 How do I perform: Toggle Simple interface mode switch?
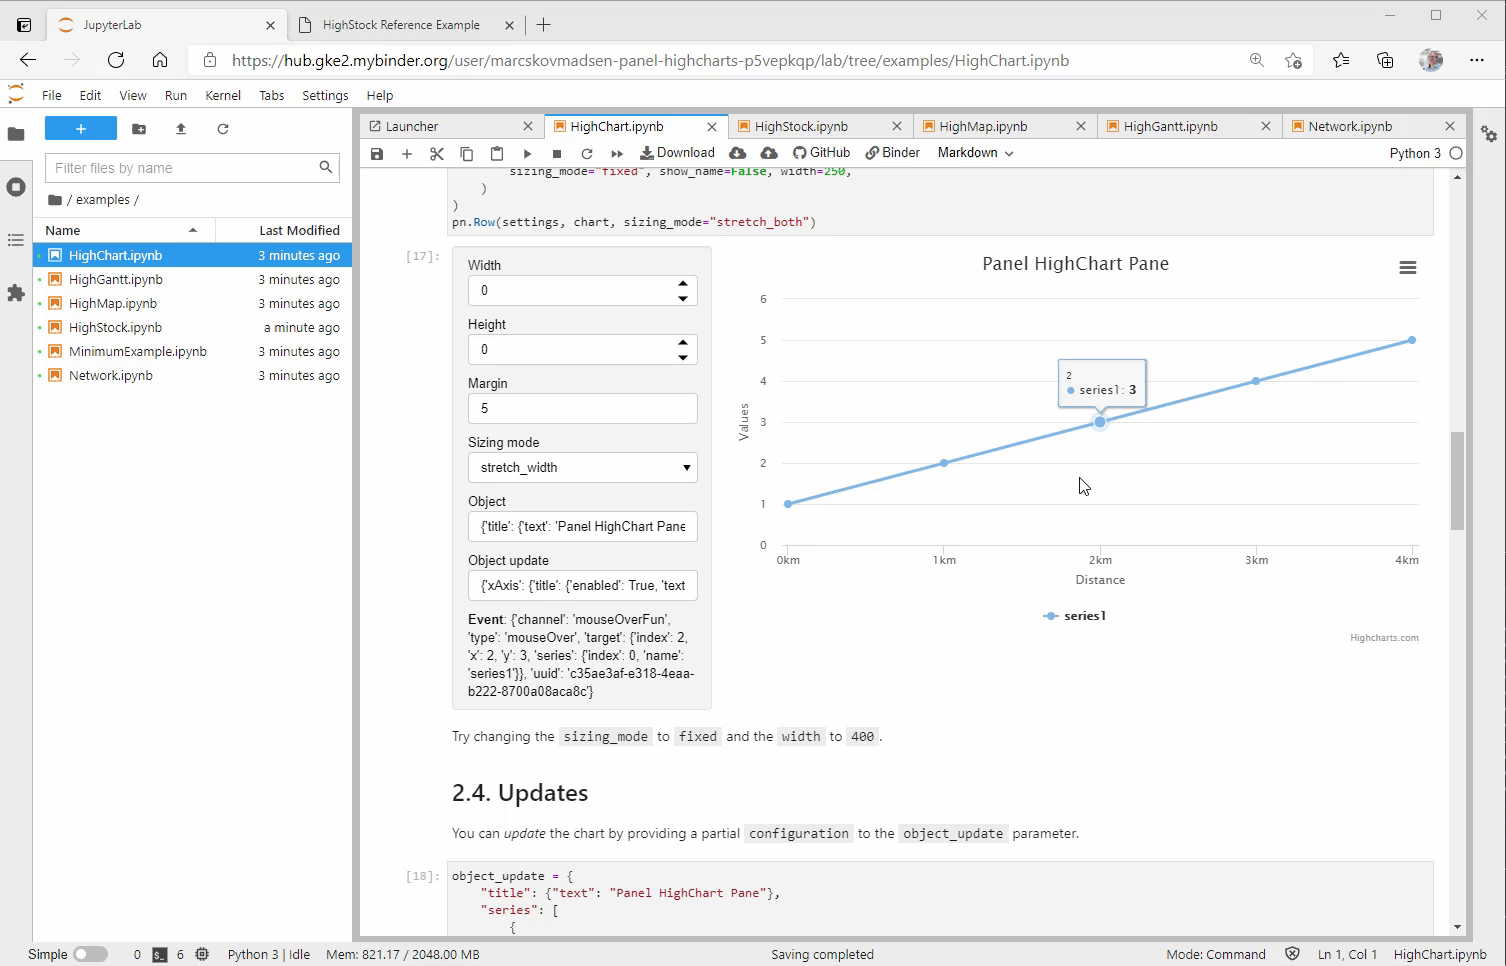[90, 954]
